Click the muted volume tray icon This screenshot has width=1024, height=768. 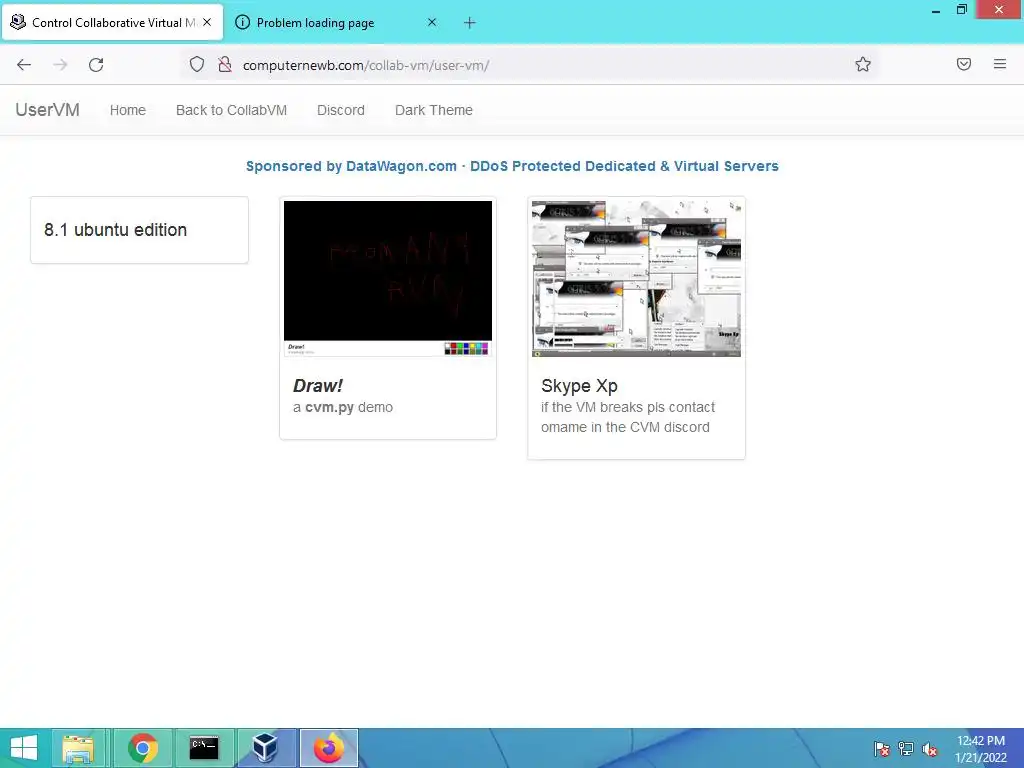click(930, 749)
